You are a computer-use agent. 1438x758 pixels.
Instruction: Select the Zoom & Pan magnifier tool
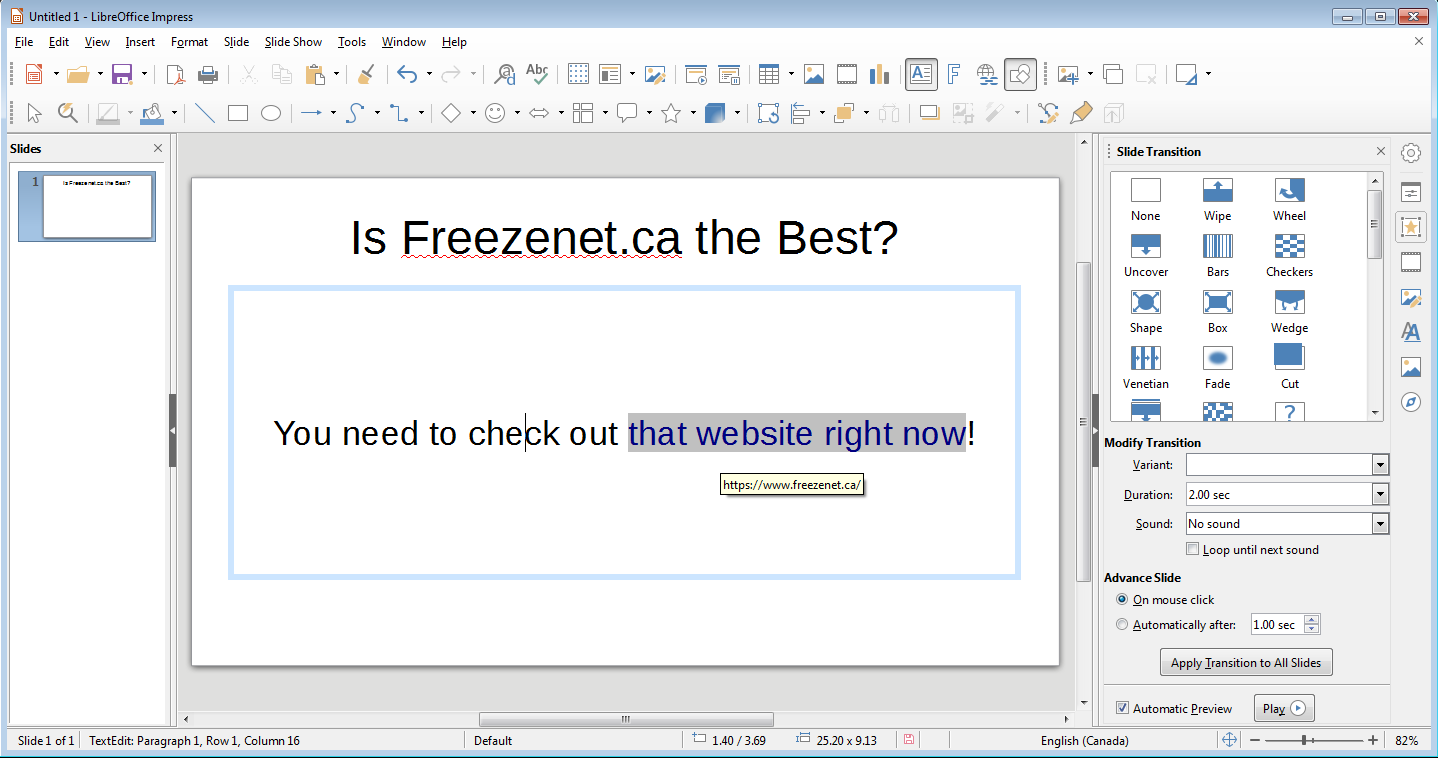(x=67, y=113)
